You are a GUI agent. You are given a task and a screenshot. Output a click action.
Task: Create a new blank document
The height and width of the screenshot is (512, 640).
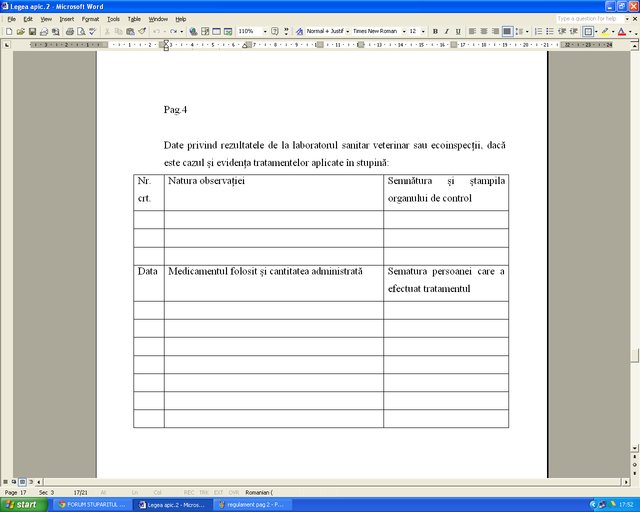point(9,31)
